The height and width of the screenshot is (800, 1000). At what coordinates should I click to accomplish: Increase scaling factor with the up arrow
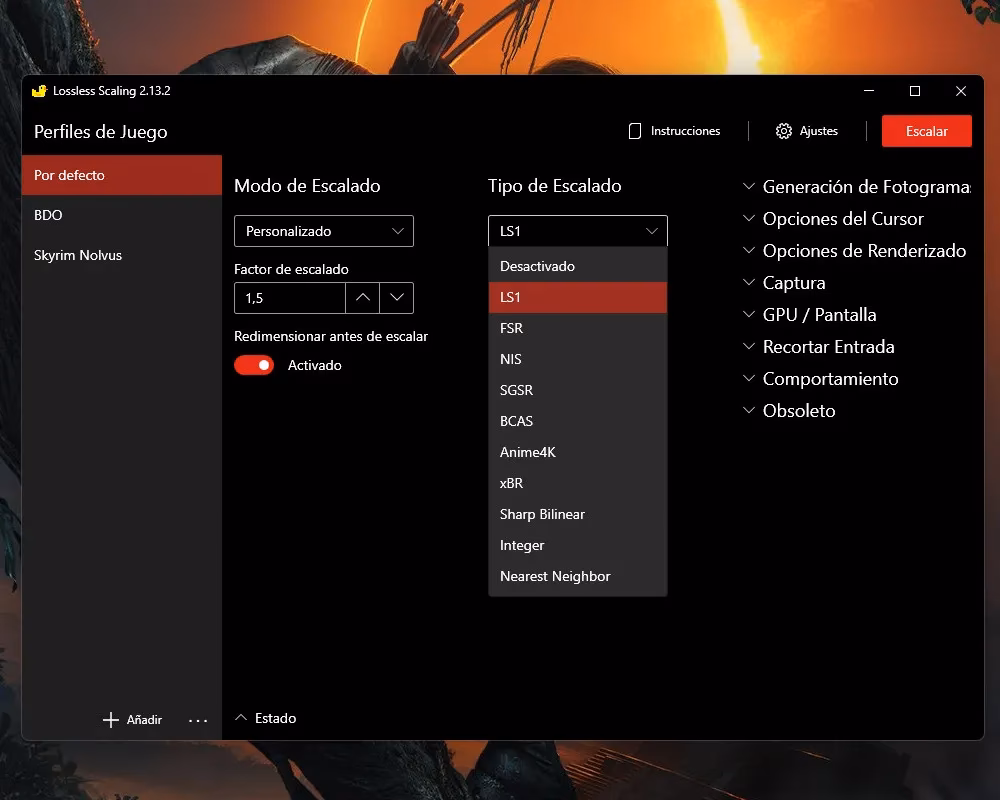tap(362, 298)
